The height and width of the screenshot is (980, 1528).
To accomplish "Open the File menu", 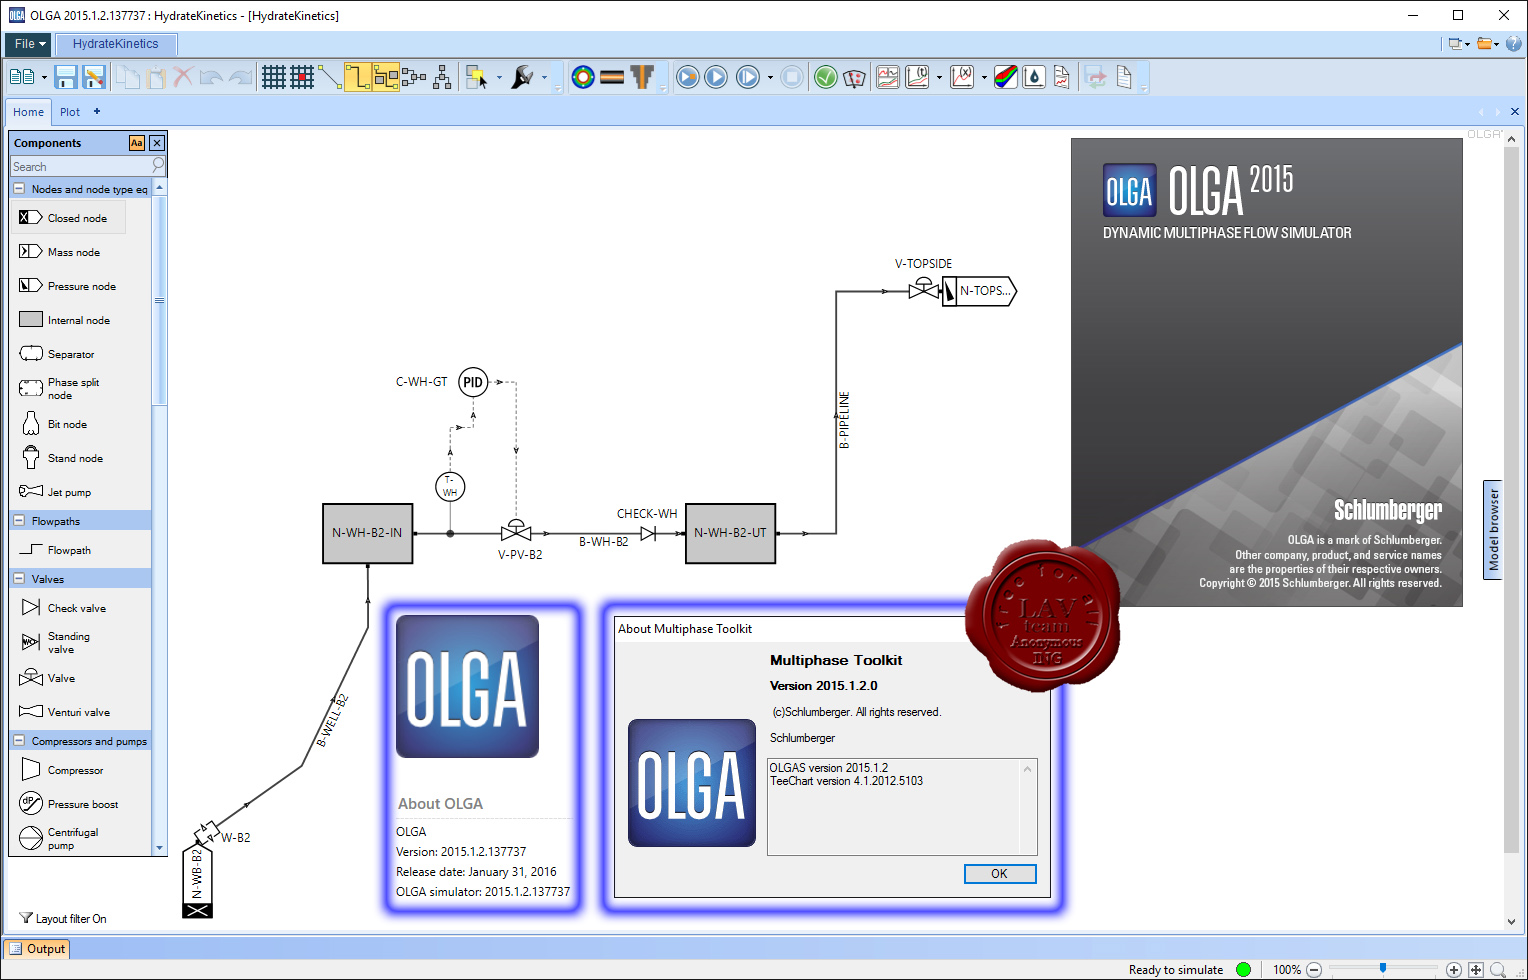I will click(30, 44).
